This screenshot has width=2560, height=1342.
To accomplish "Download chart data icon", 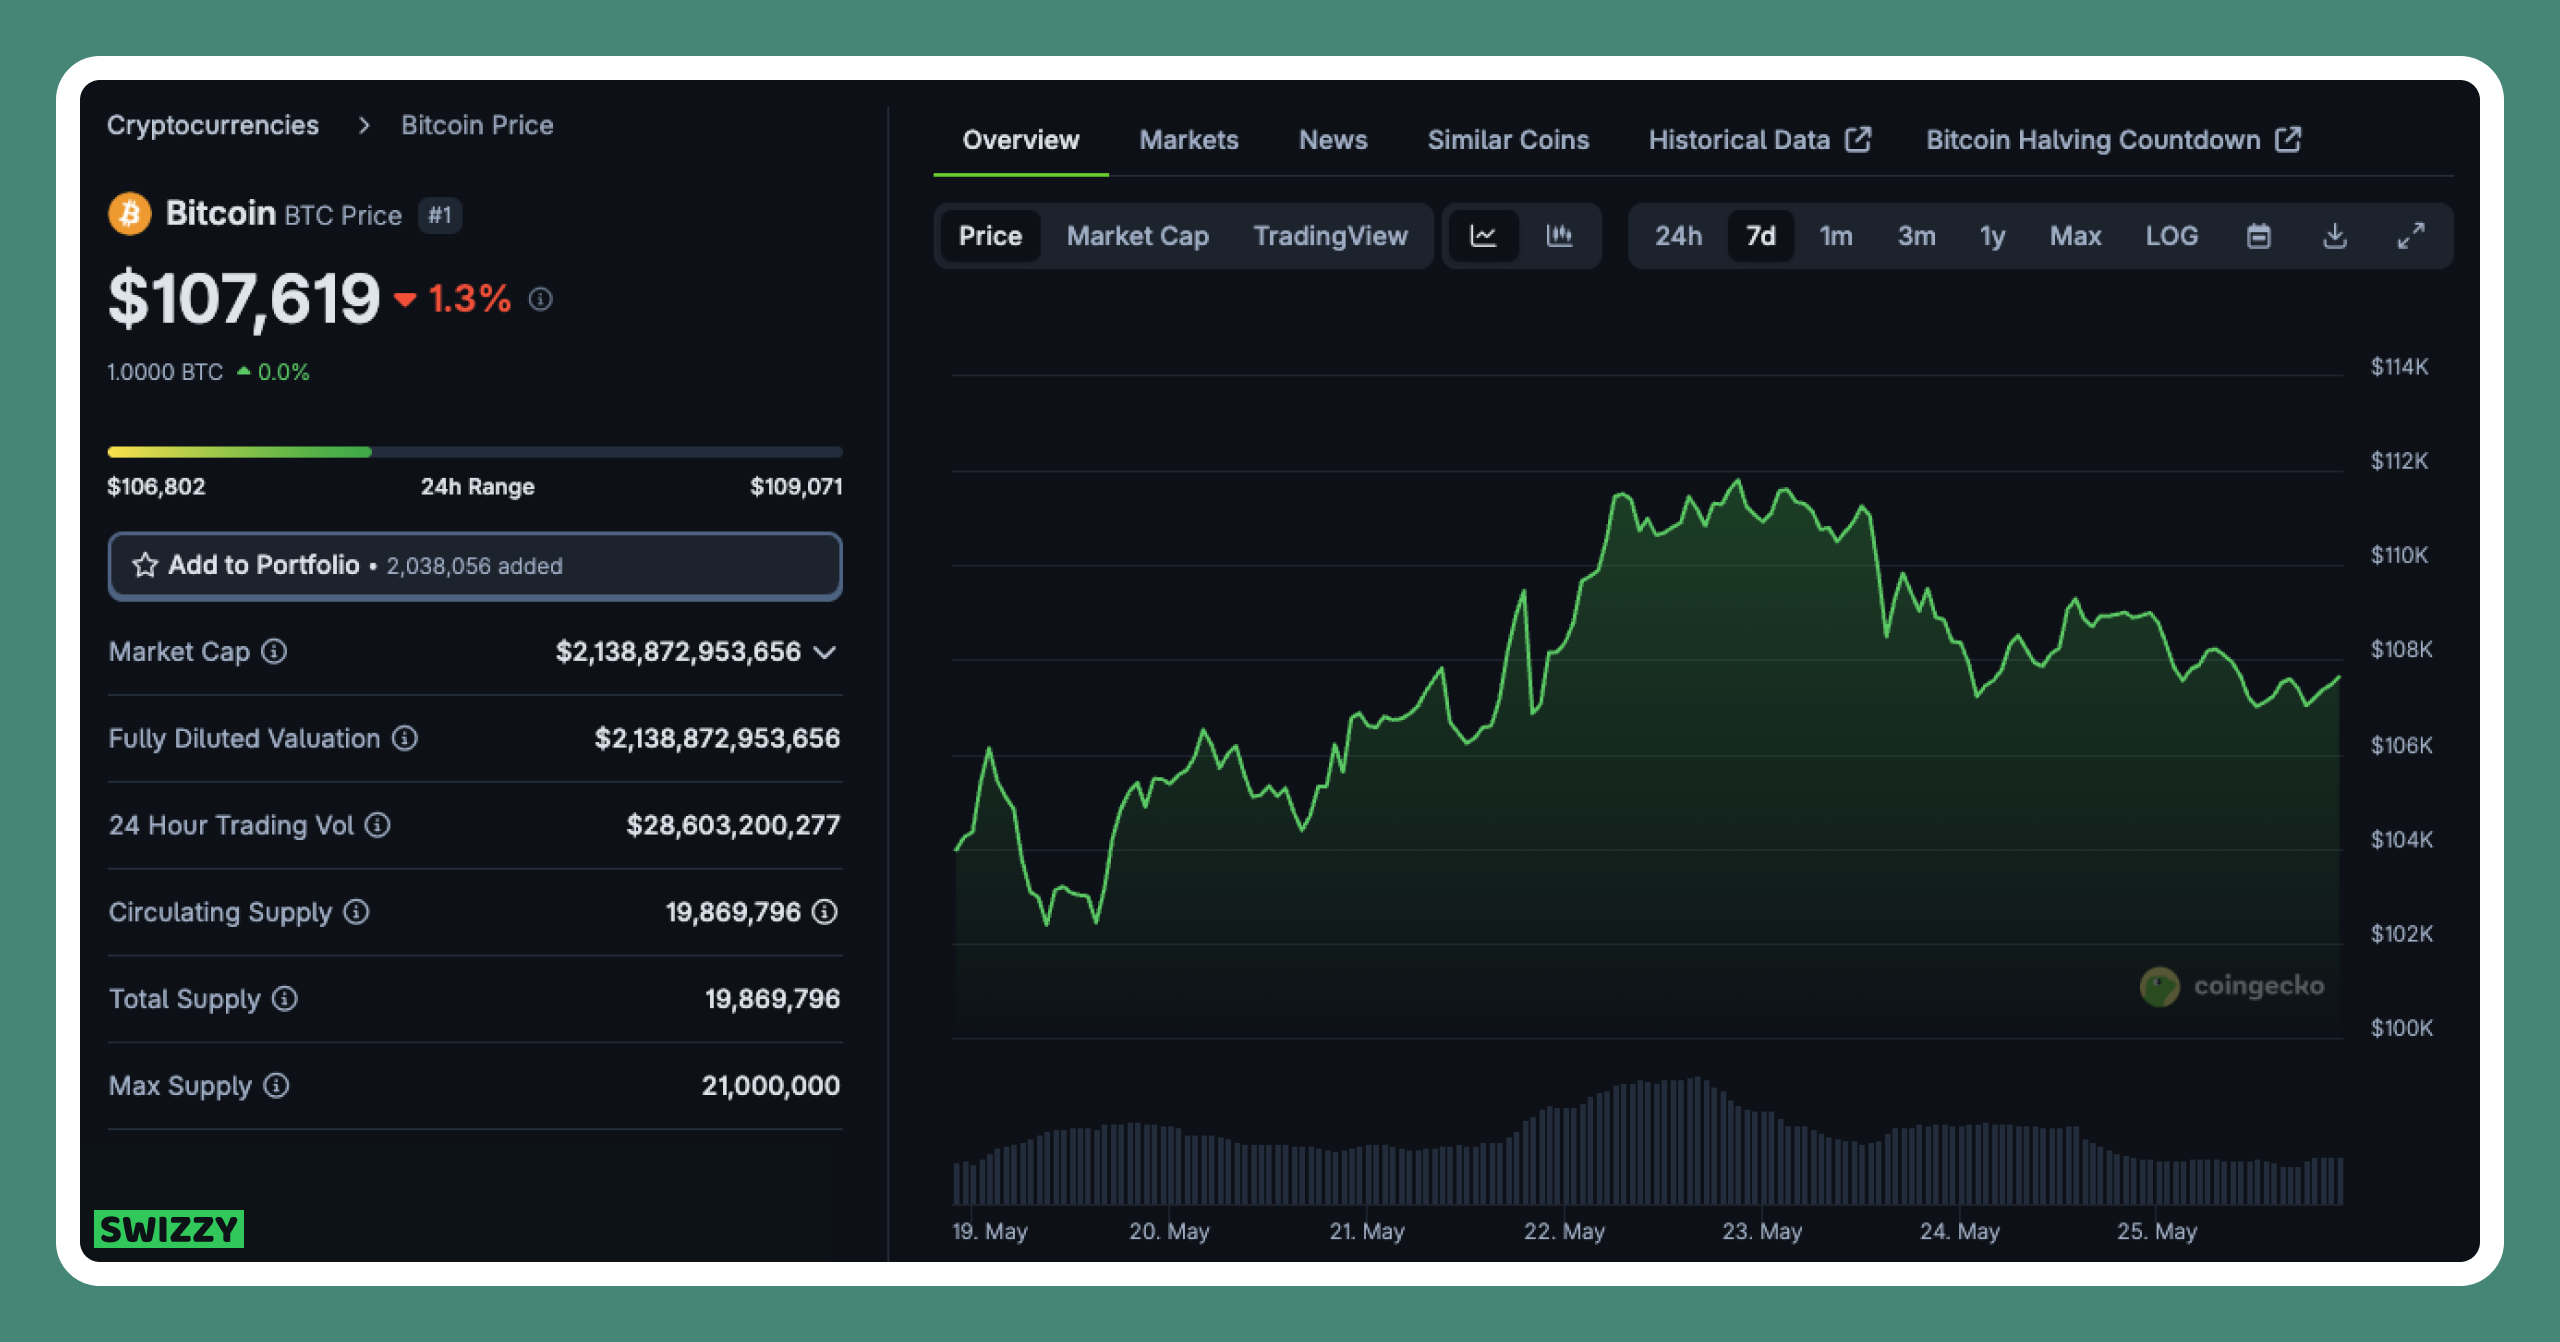I will click(x=2335, y=236).
